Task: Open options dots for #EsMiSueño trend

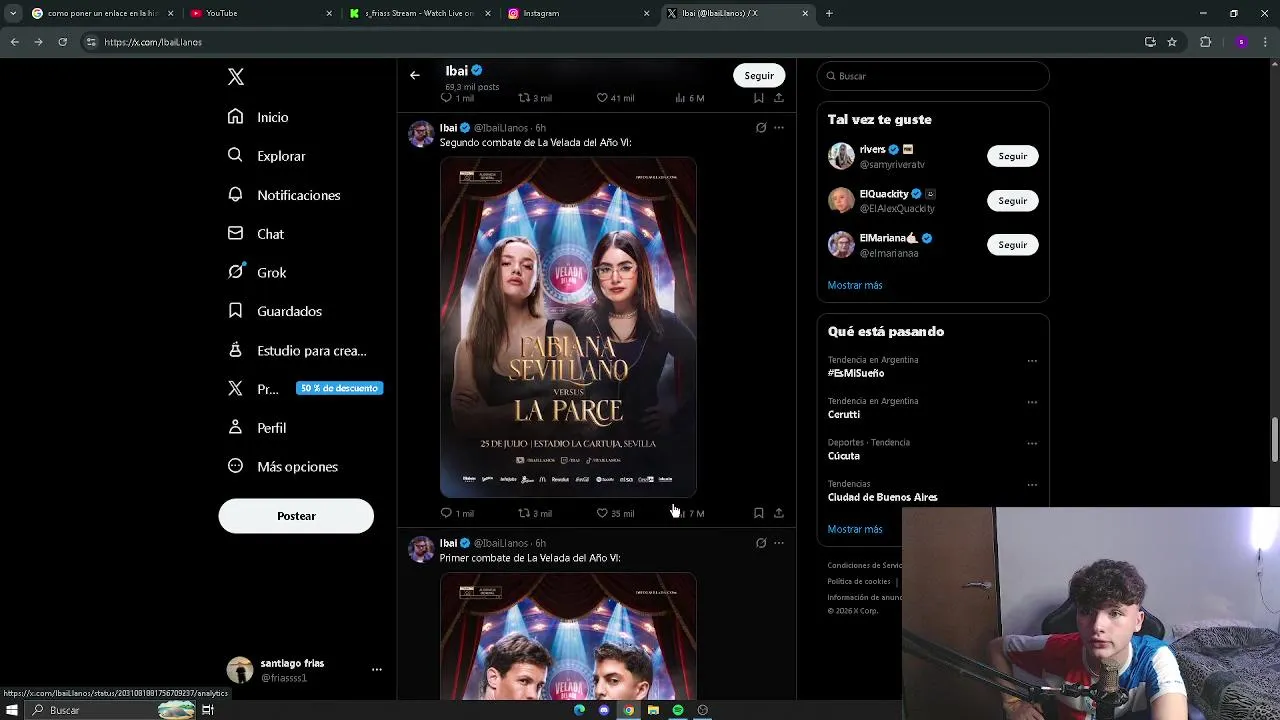Action: click(x=1032, y=361)
